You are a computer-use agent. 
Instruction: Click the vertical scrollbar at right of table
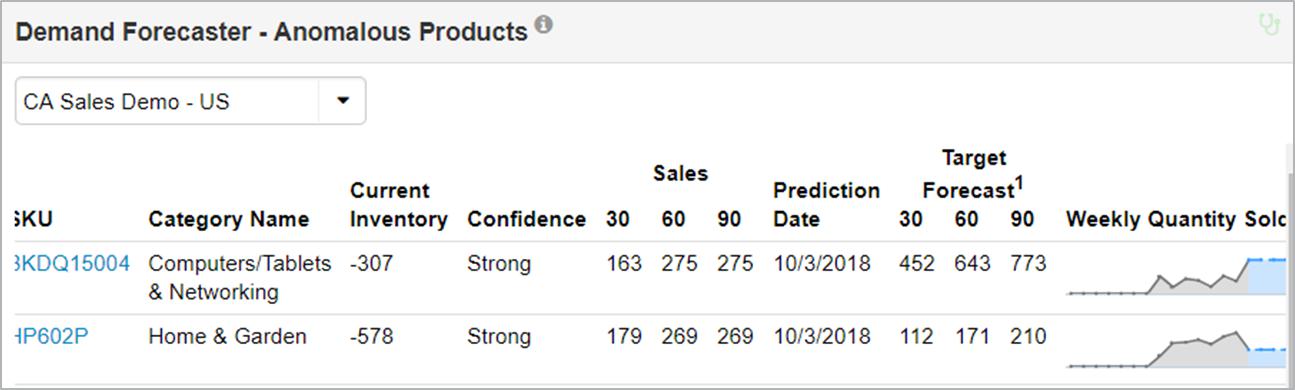point(1289,260)
